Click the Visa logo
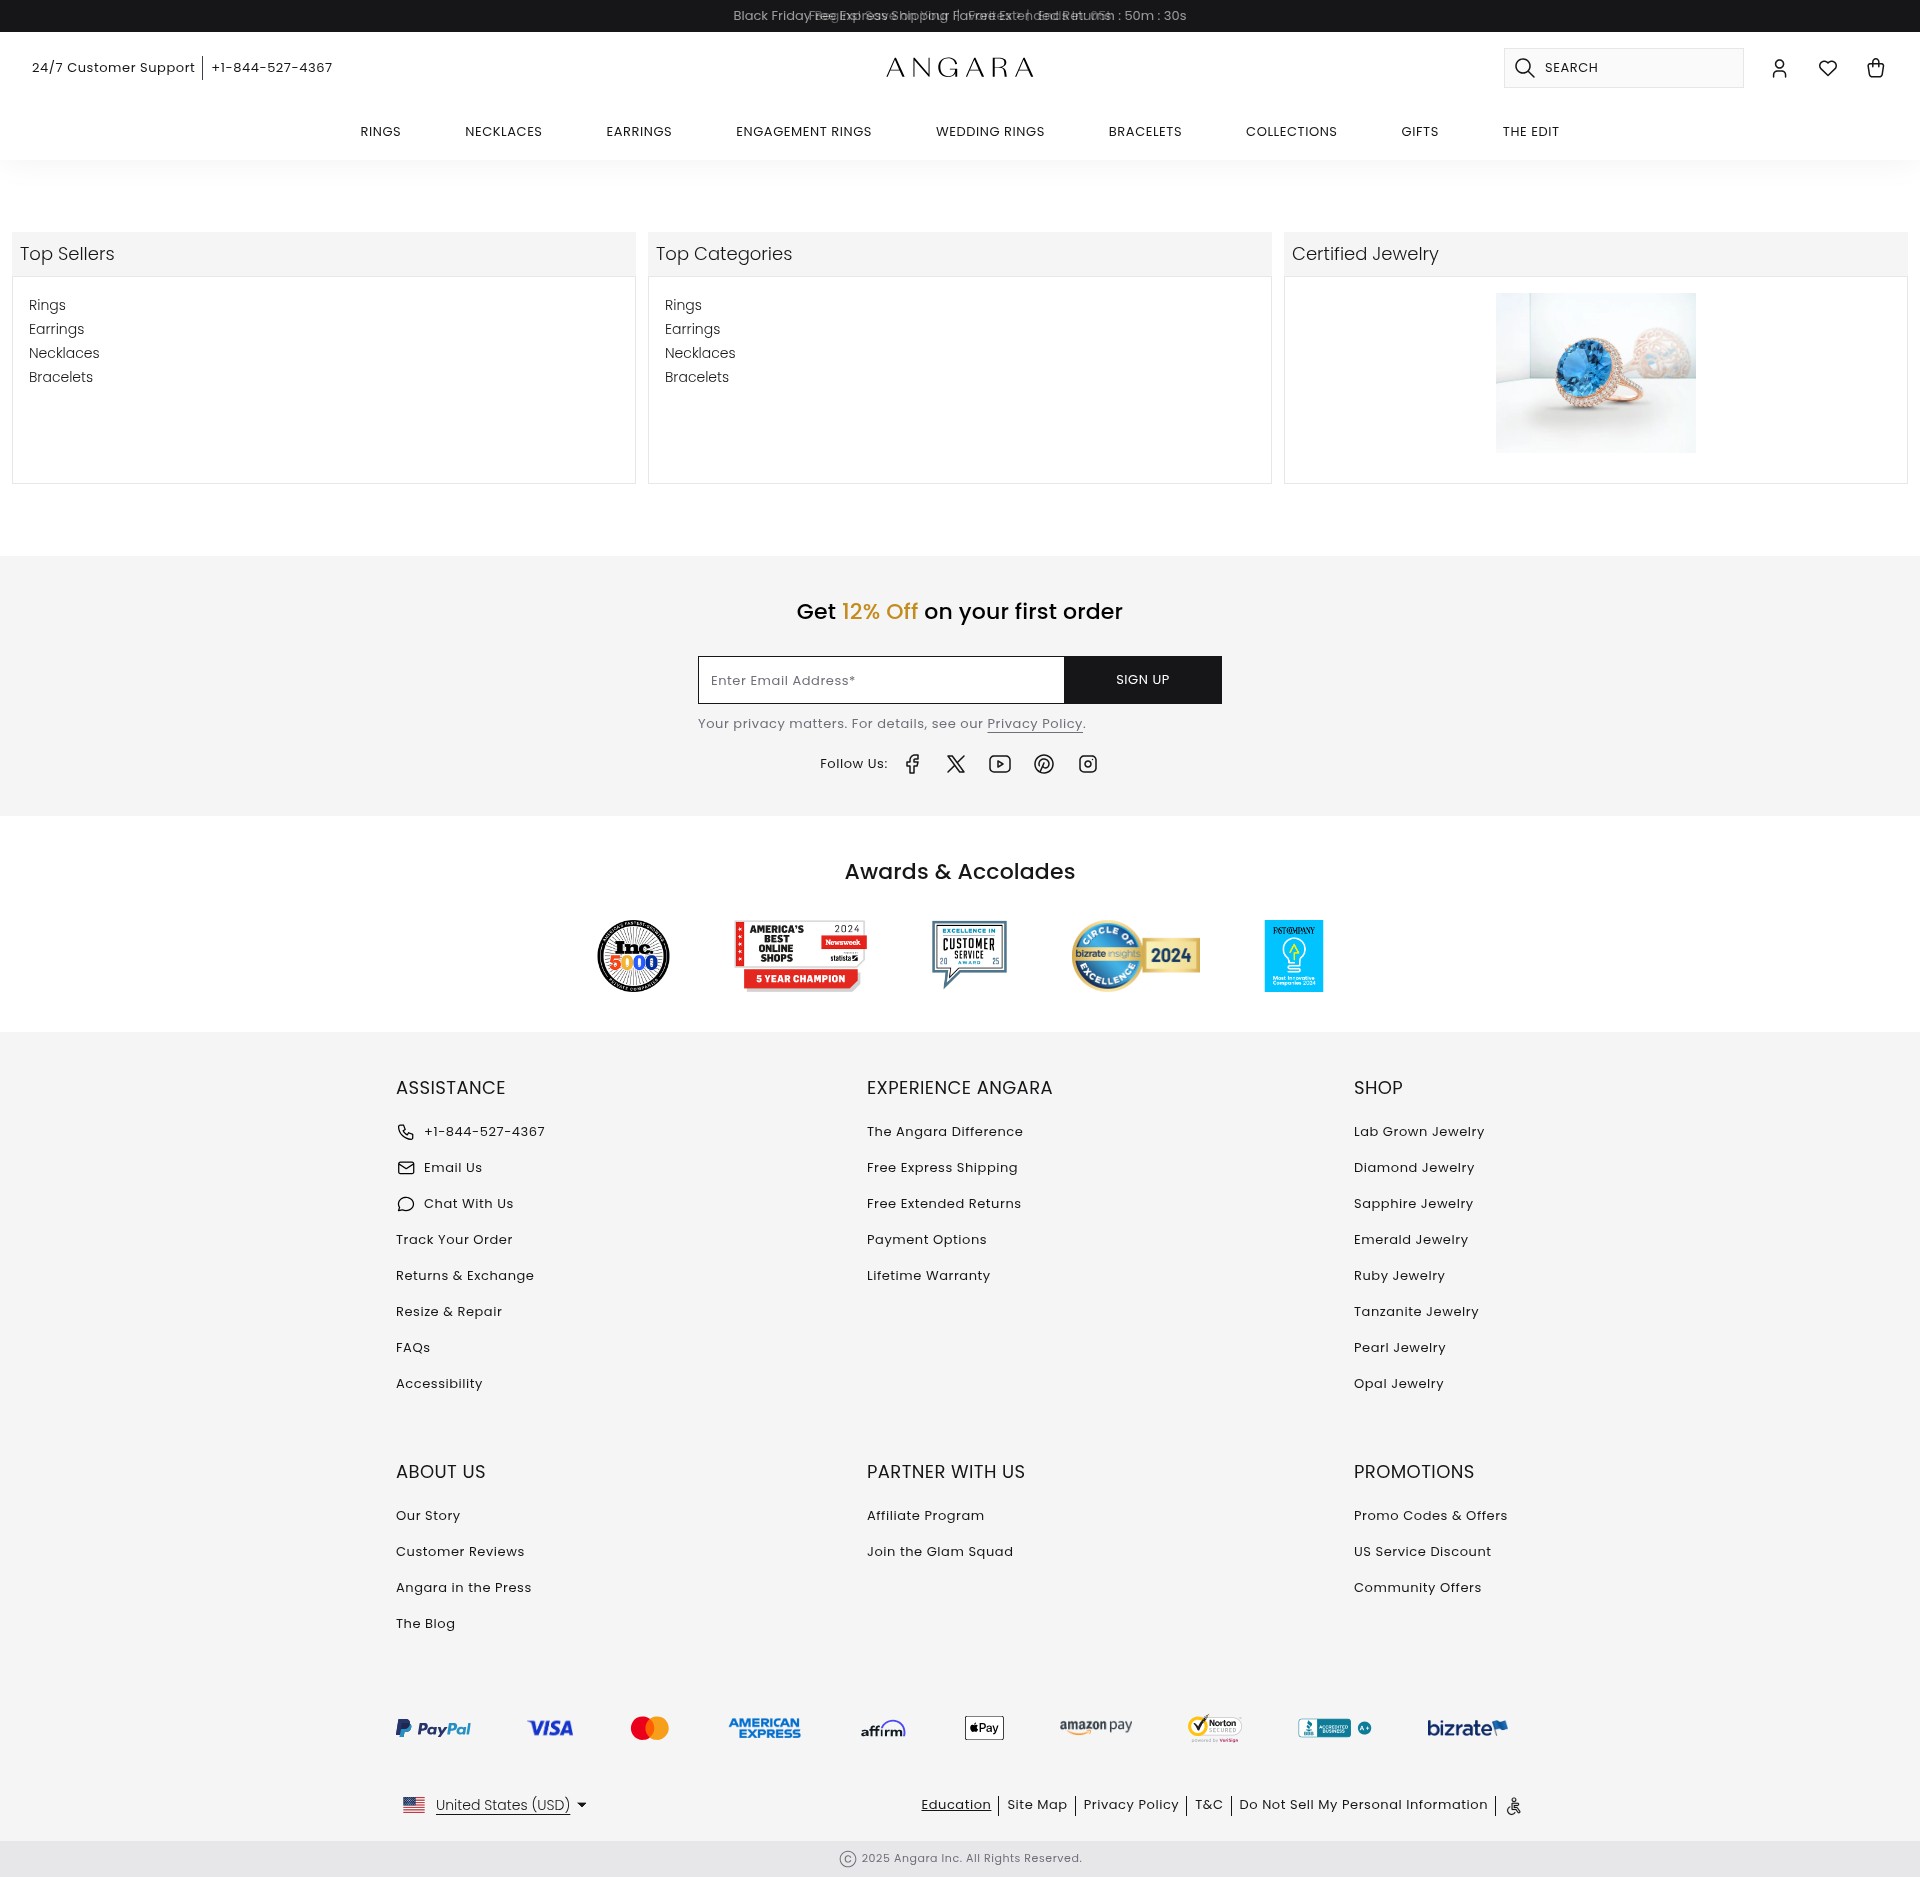 [x=550, y=1728]
